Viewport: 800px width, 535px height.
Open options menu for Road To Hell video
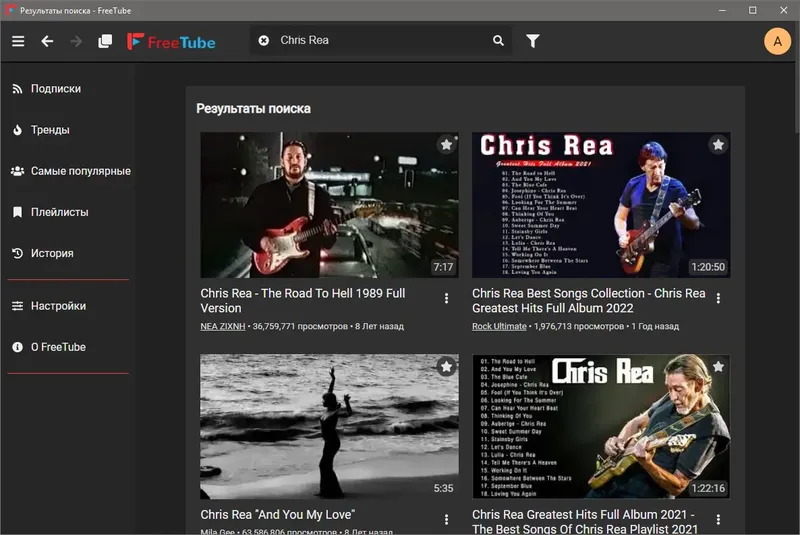click(446, 298)
